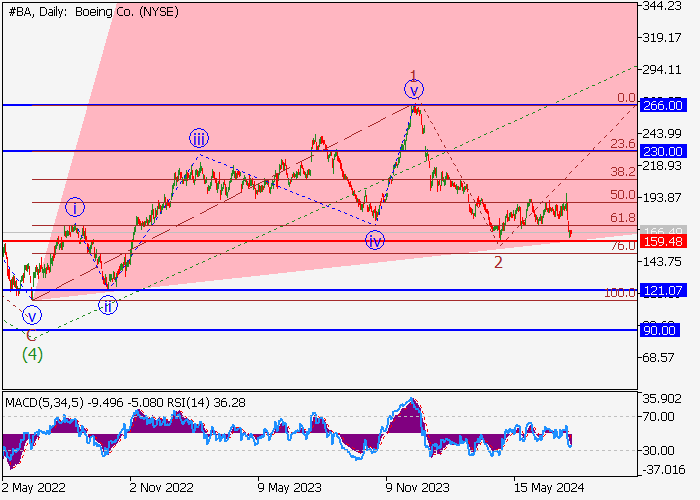
Task: Click the Fibonacci 38.2 level label
Action: point(623,172)
